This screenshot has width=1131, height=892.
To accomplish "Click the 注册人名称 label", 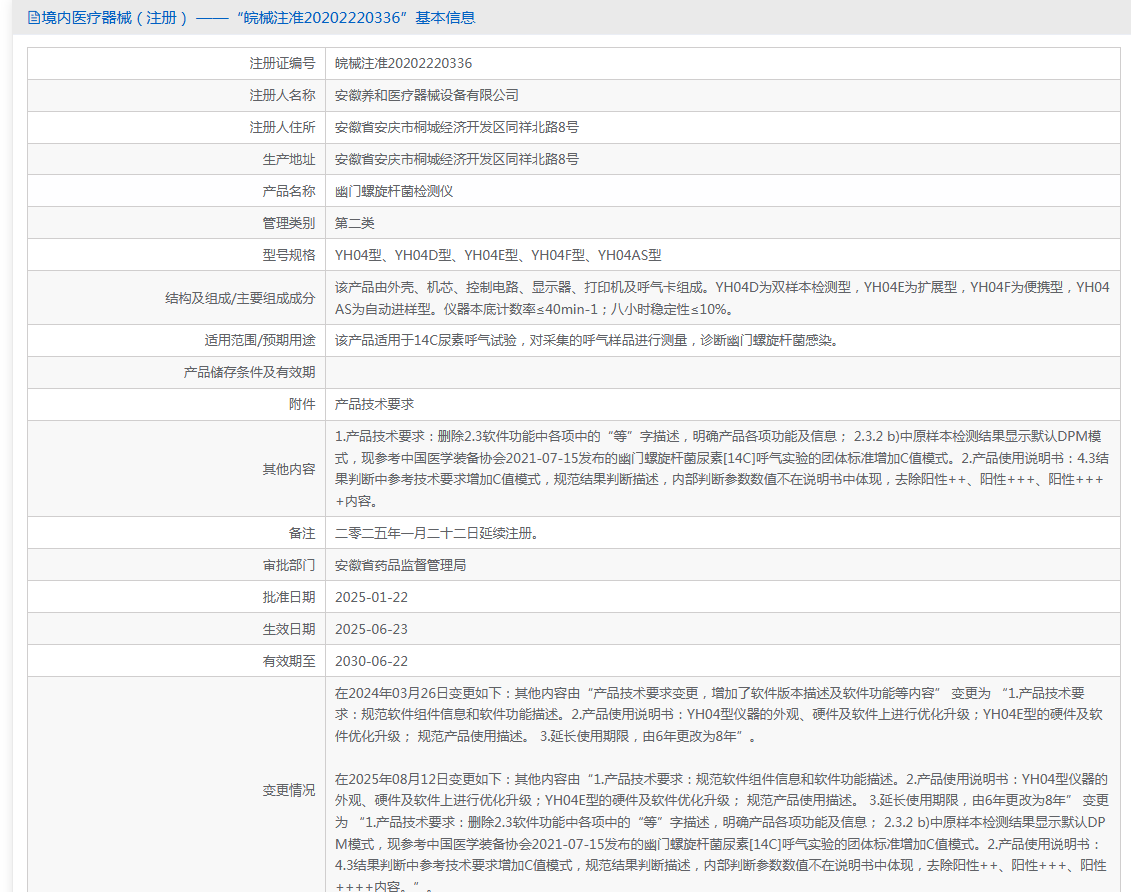I will tap(282, 95).
